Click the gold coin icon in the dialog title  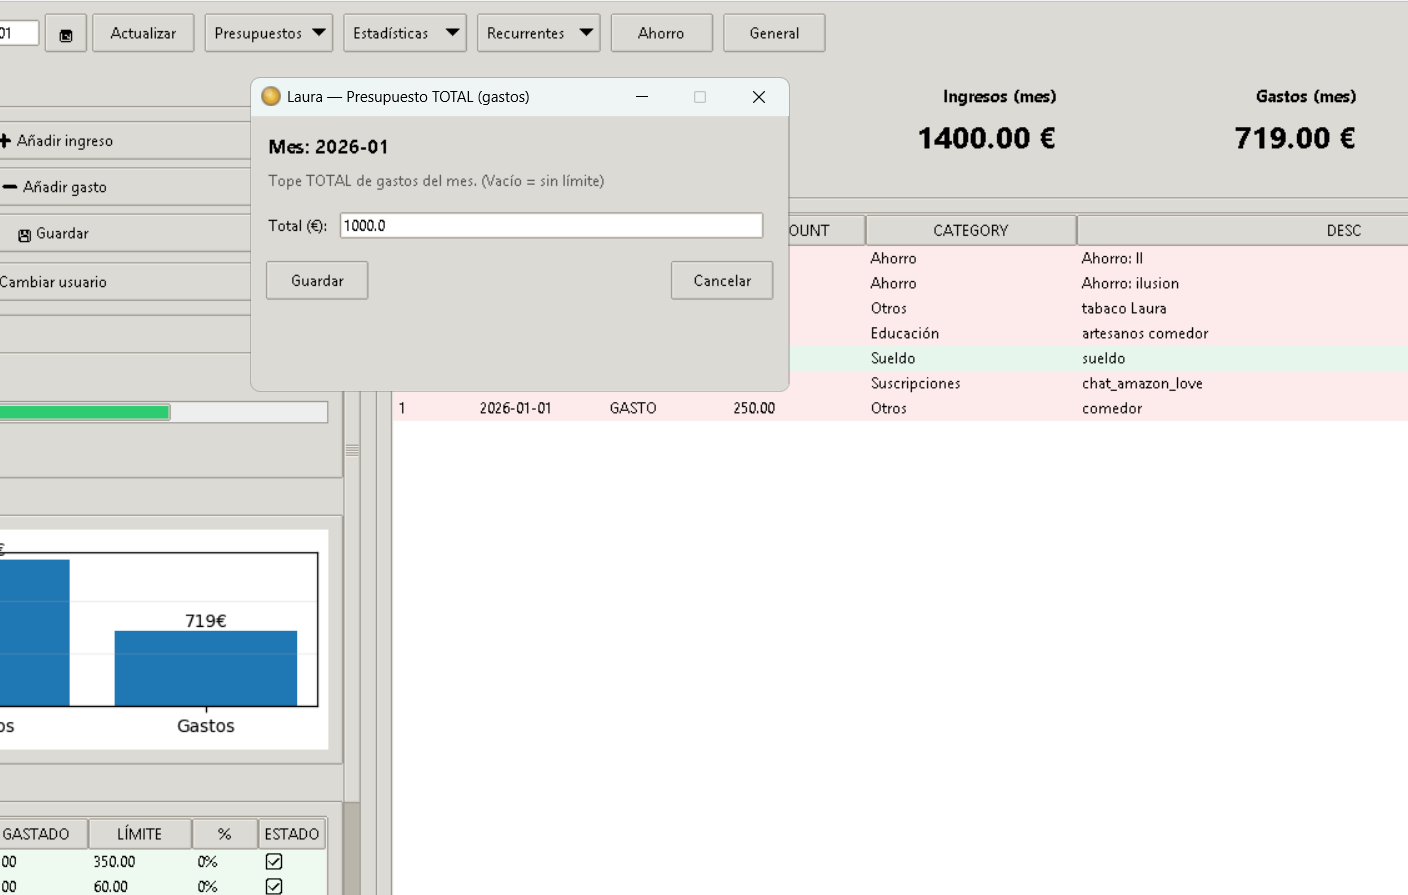271,97
